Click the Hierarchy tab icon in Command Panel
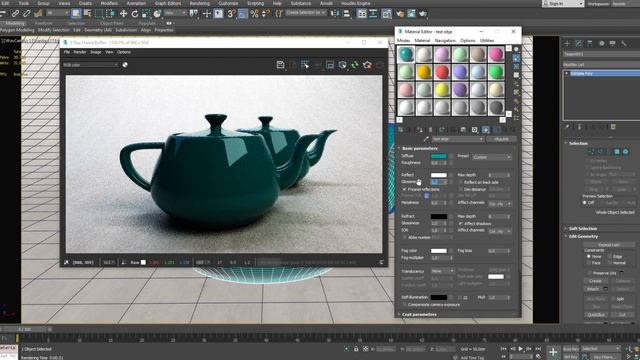 590,43
